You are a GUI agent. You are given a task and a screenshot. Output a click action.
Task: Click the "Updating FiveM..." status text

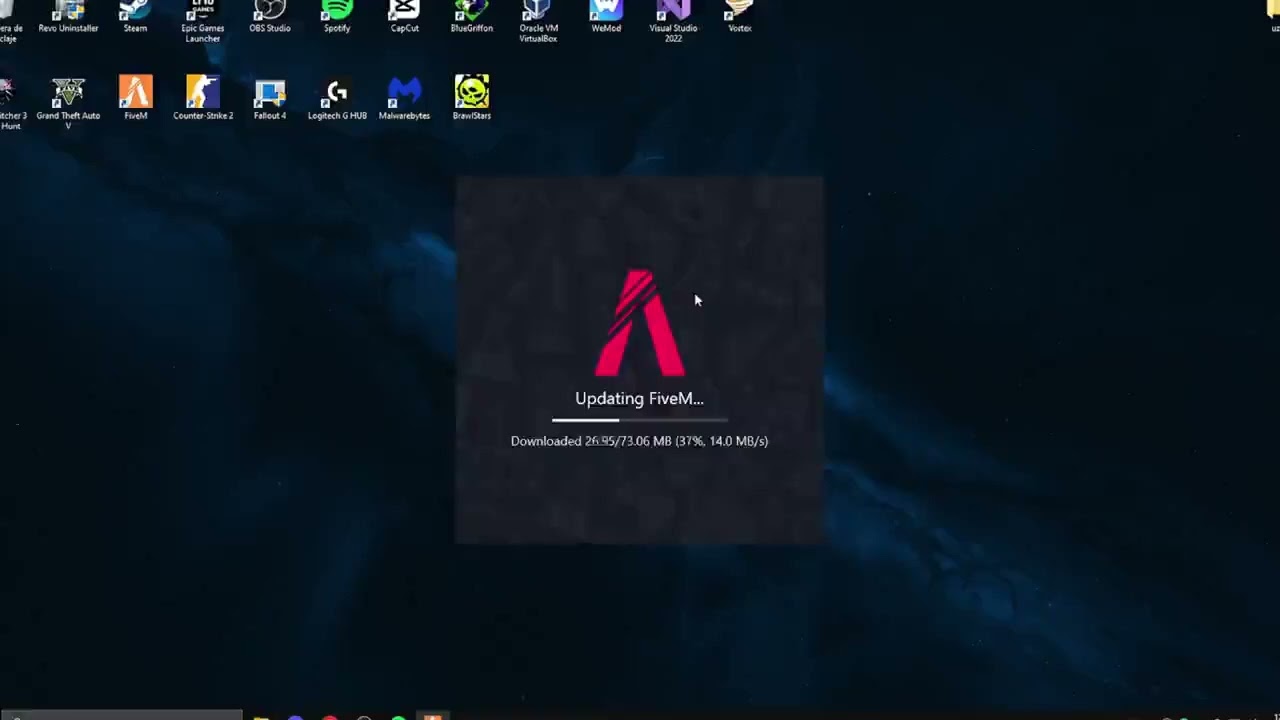click(x=639, y=398)
